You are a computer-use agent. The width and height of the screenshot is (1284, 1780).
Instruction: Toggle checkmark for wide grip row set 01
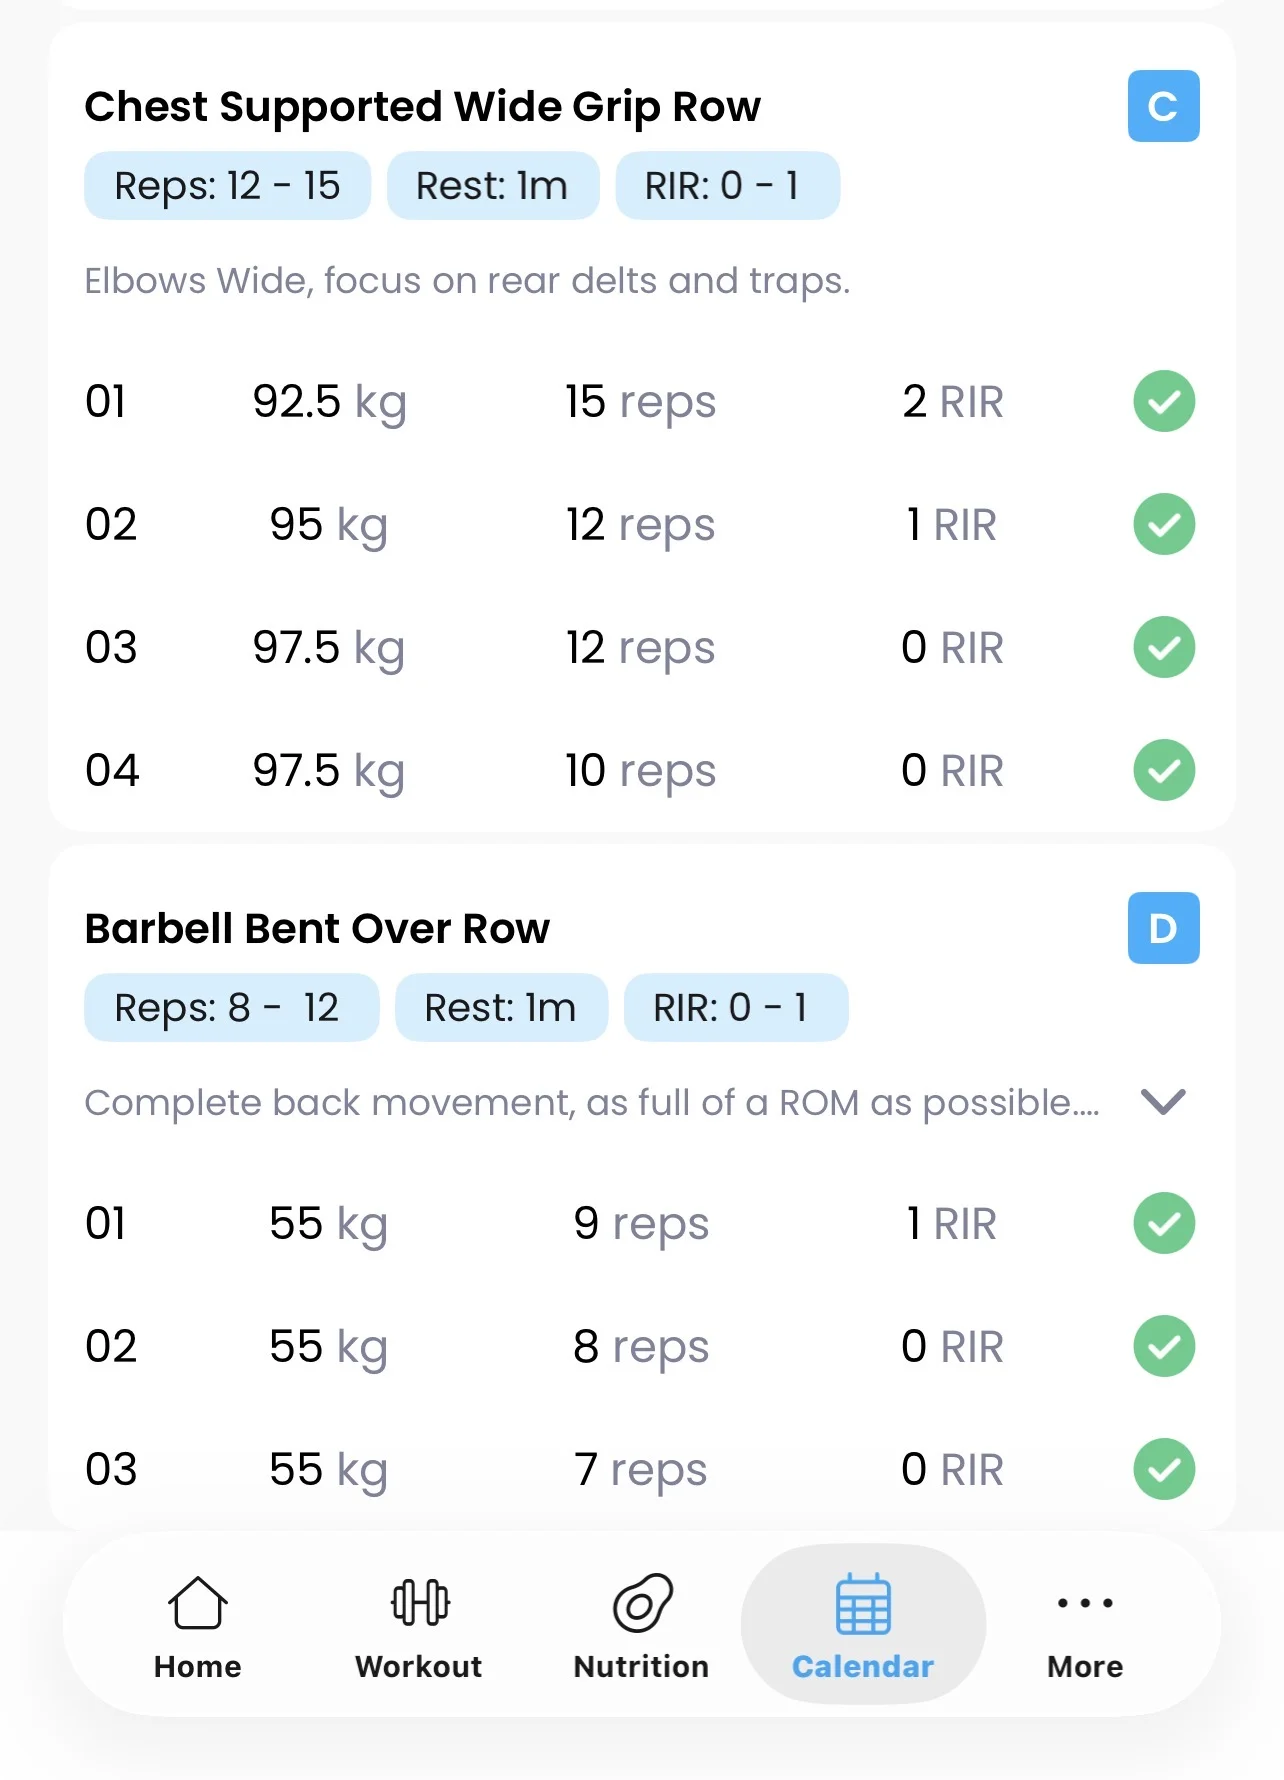tap(1164, 401)
